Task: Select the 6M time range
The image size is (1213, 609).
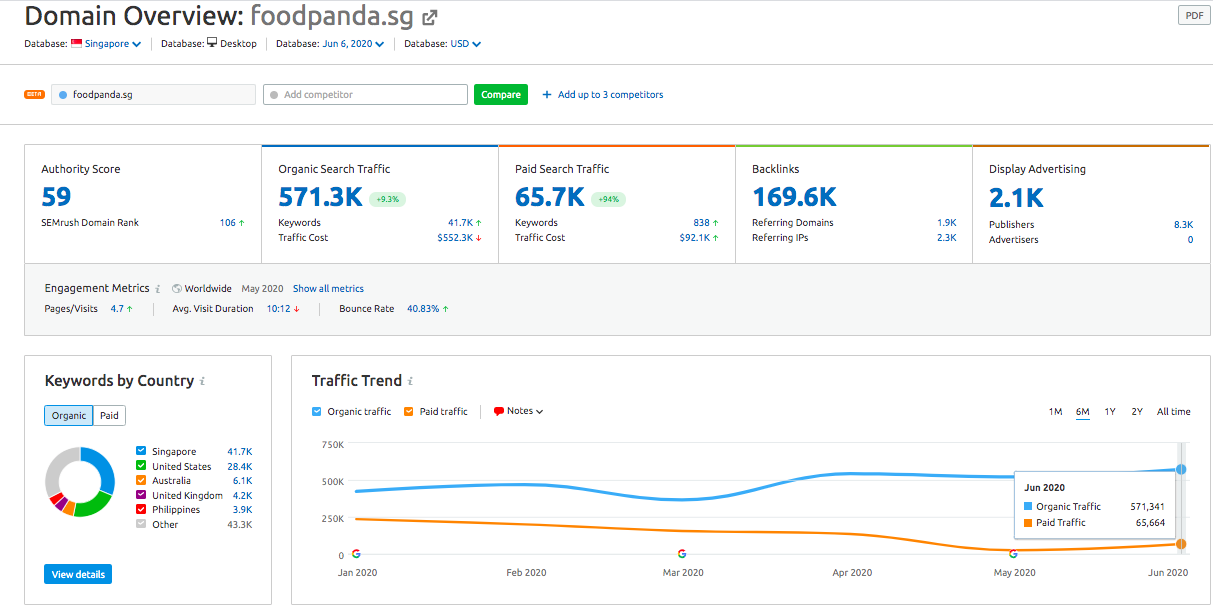Action: point(1083,412)
